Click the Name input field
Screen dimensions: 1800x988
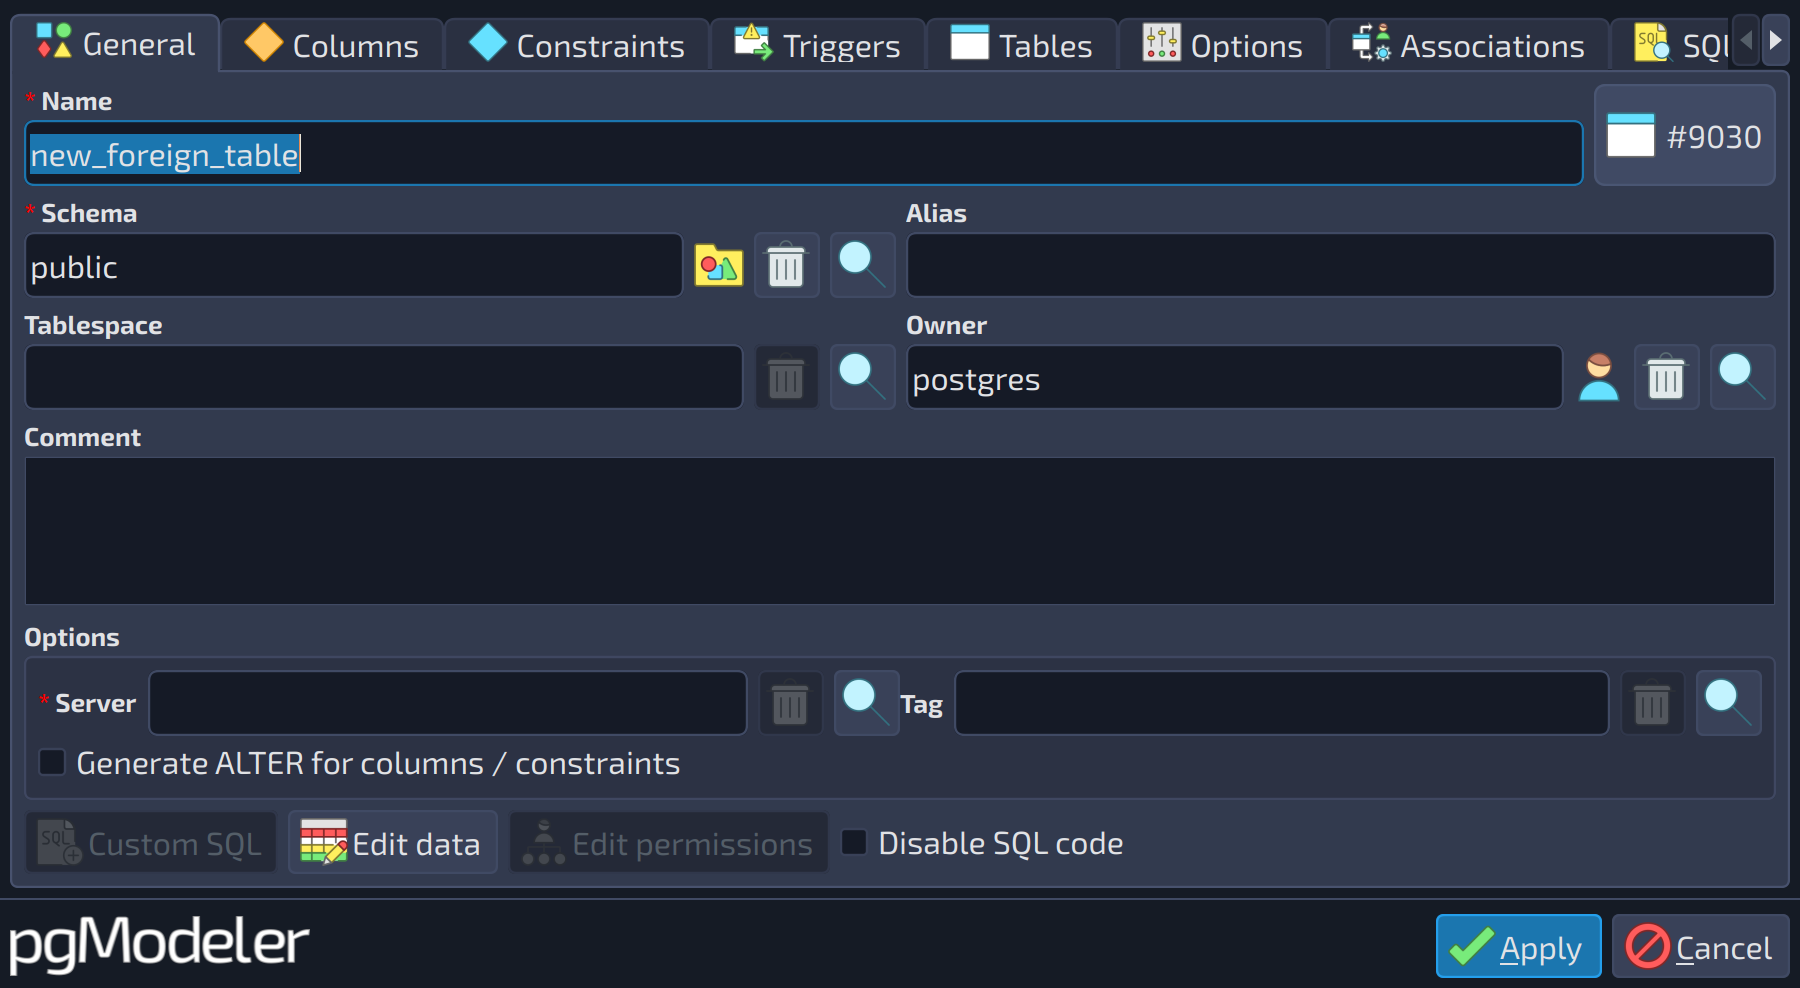click(803, 154)
